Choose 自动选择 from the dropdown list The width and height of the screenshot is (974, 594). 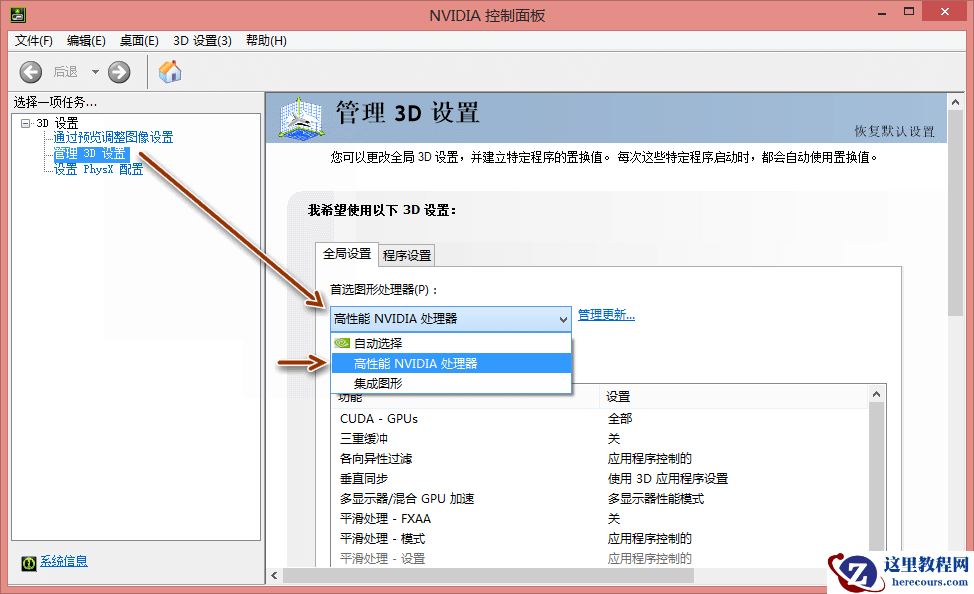click(451, 343)
